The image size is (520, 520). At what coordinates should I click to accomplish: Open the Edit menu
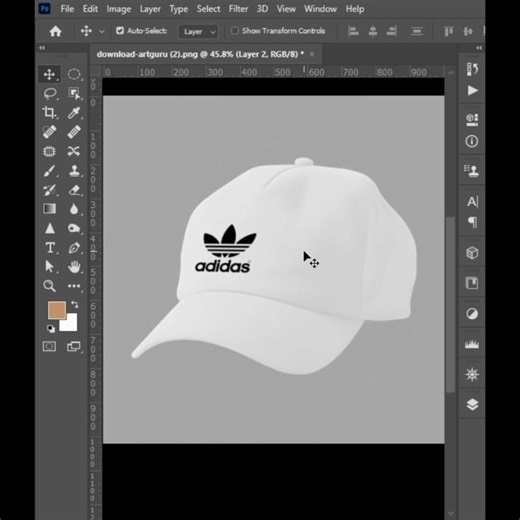point(90,9)
